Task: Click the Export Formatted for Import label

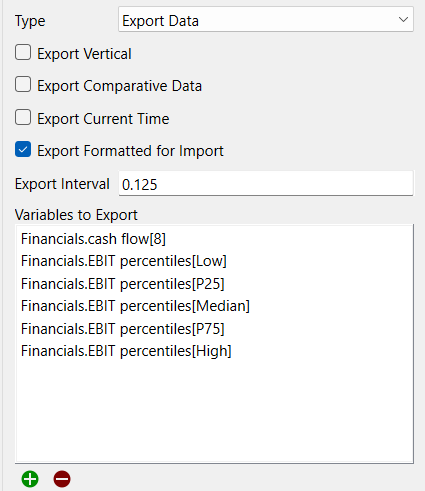Action: 130,151
